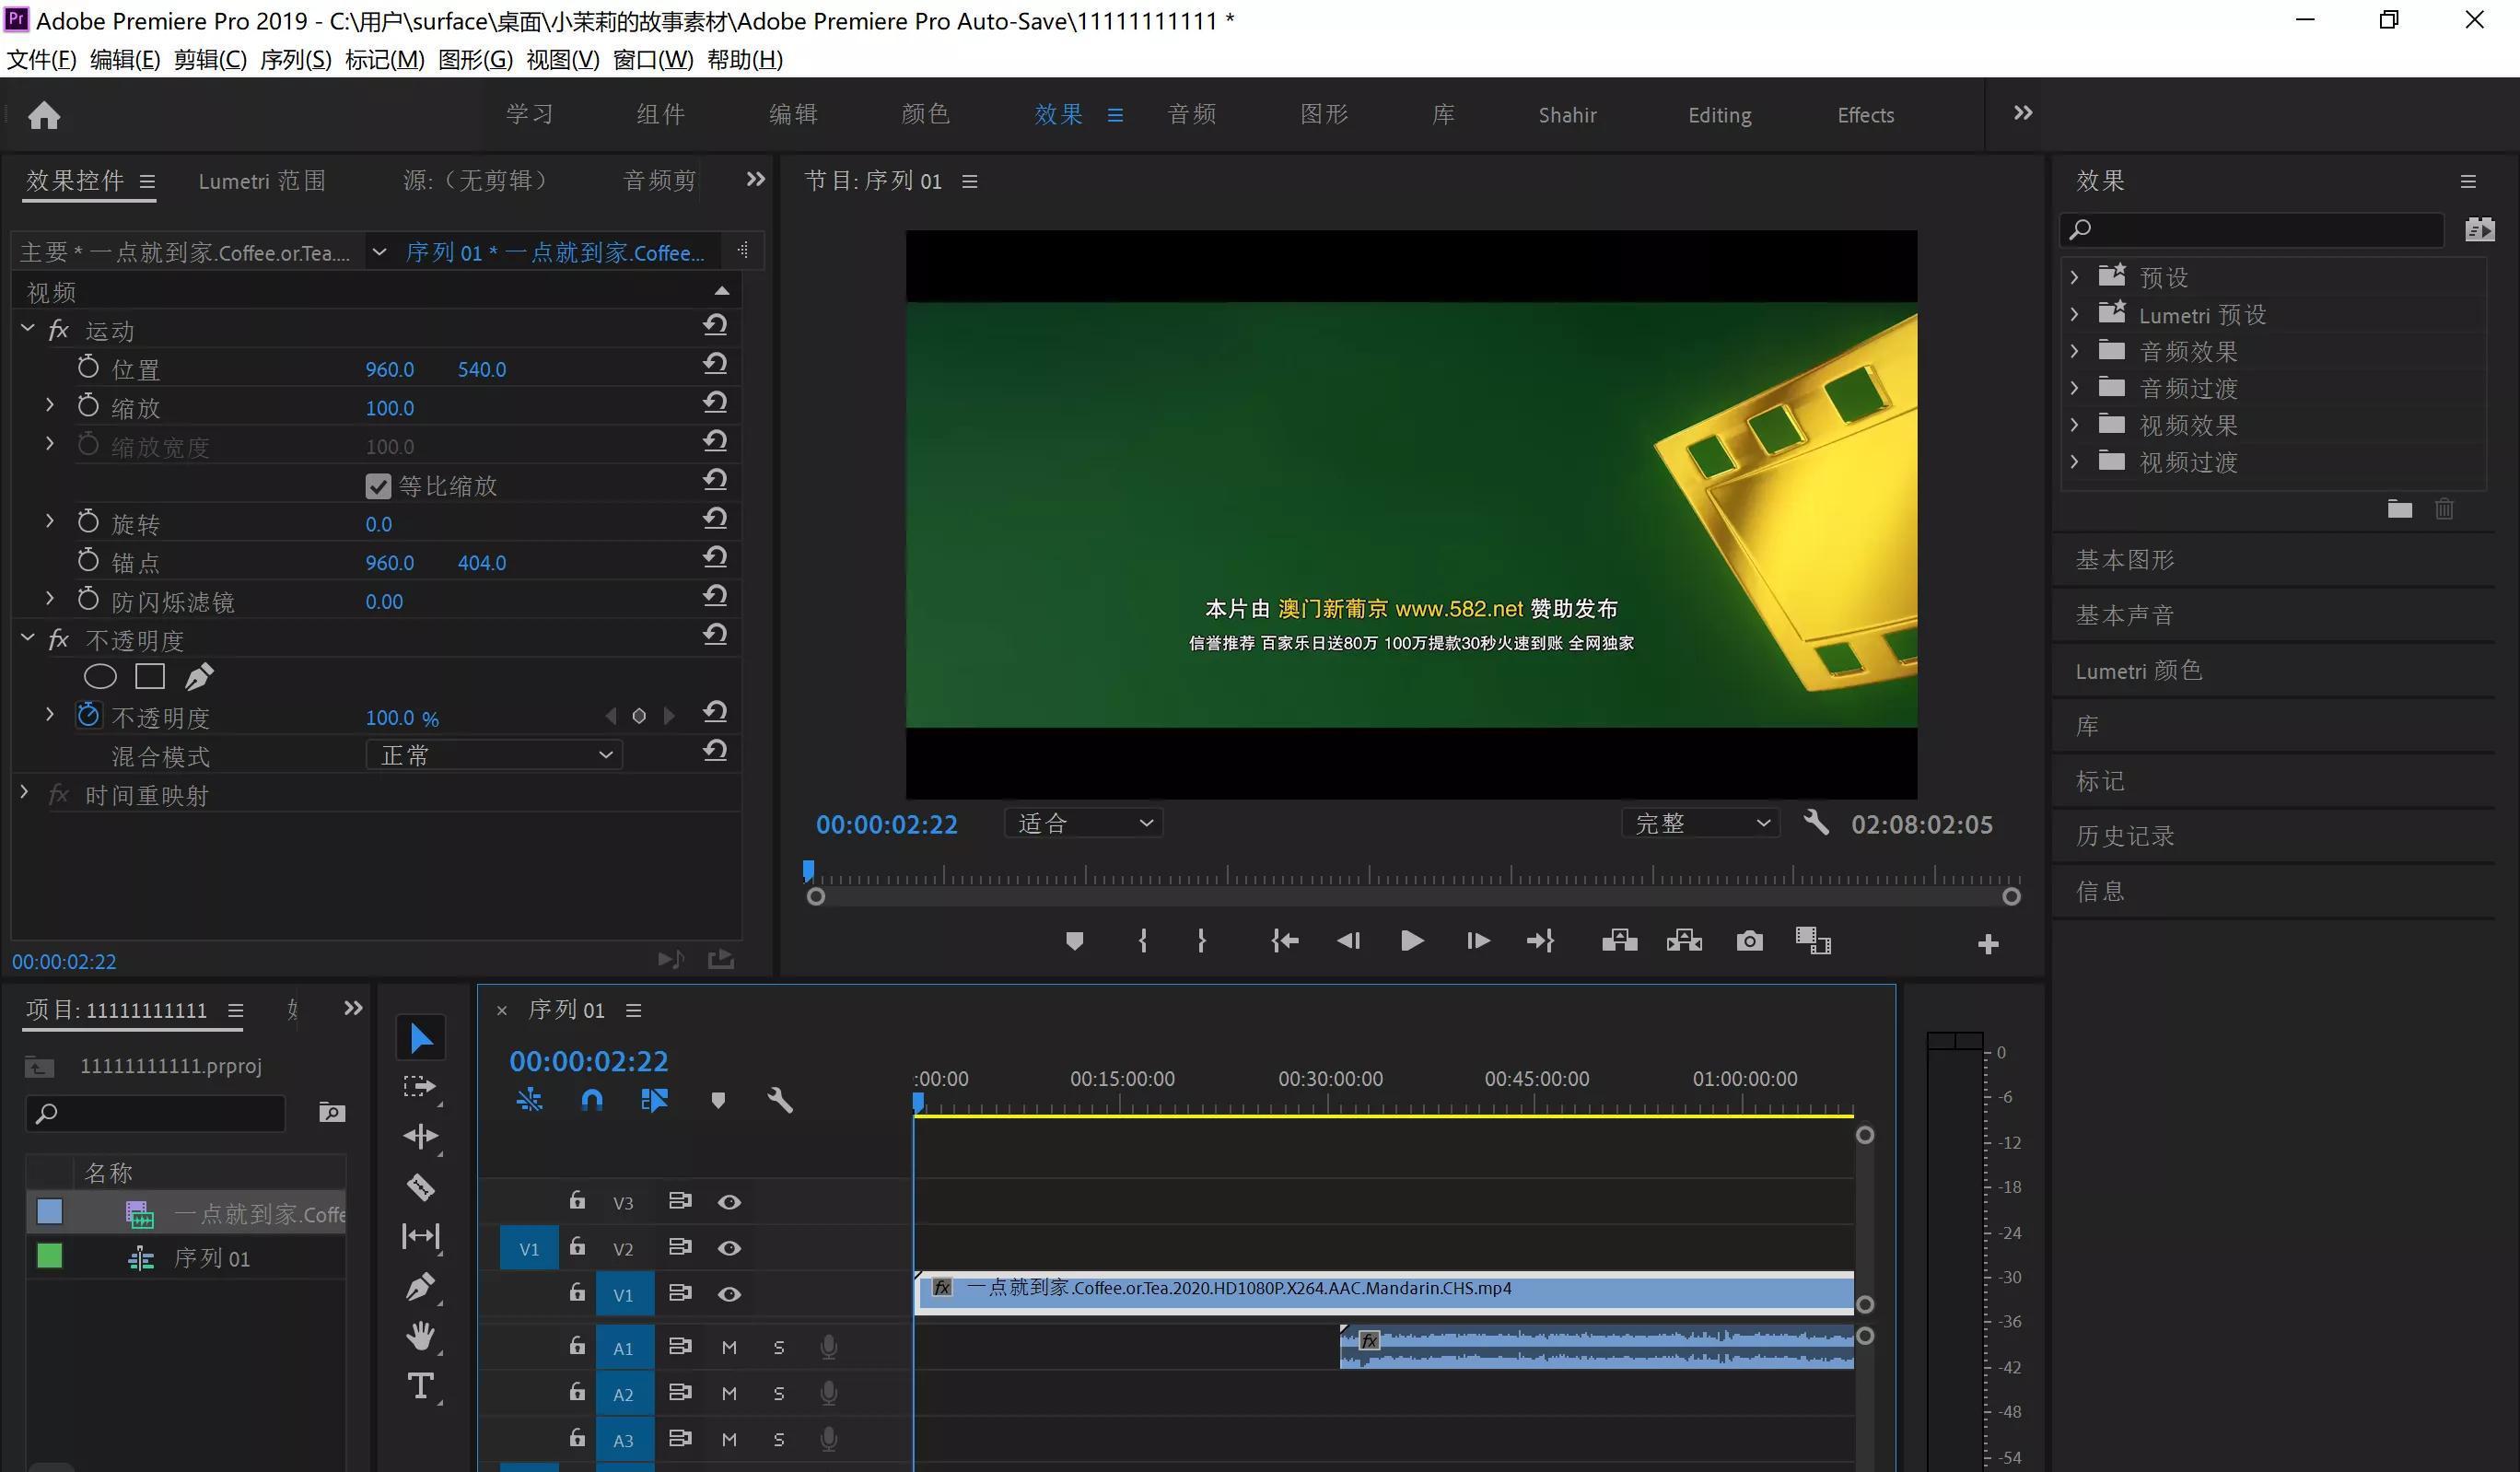The width and height of the screenshot is (2520, 1472).
Task: Open the 混合模式 blend mode dropdown
Action: tap(494, 755)
